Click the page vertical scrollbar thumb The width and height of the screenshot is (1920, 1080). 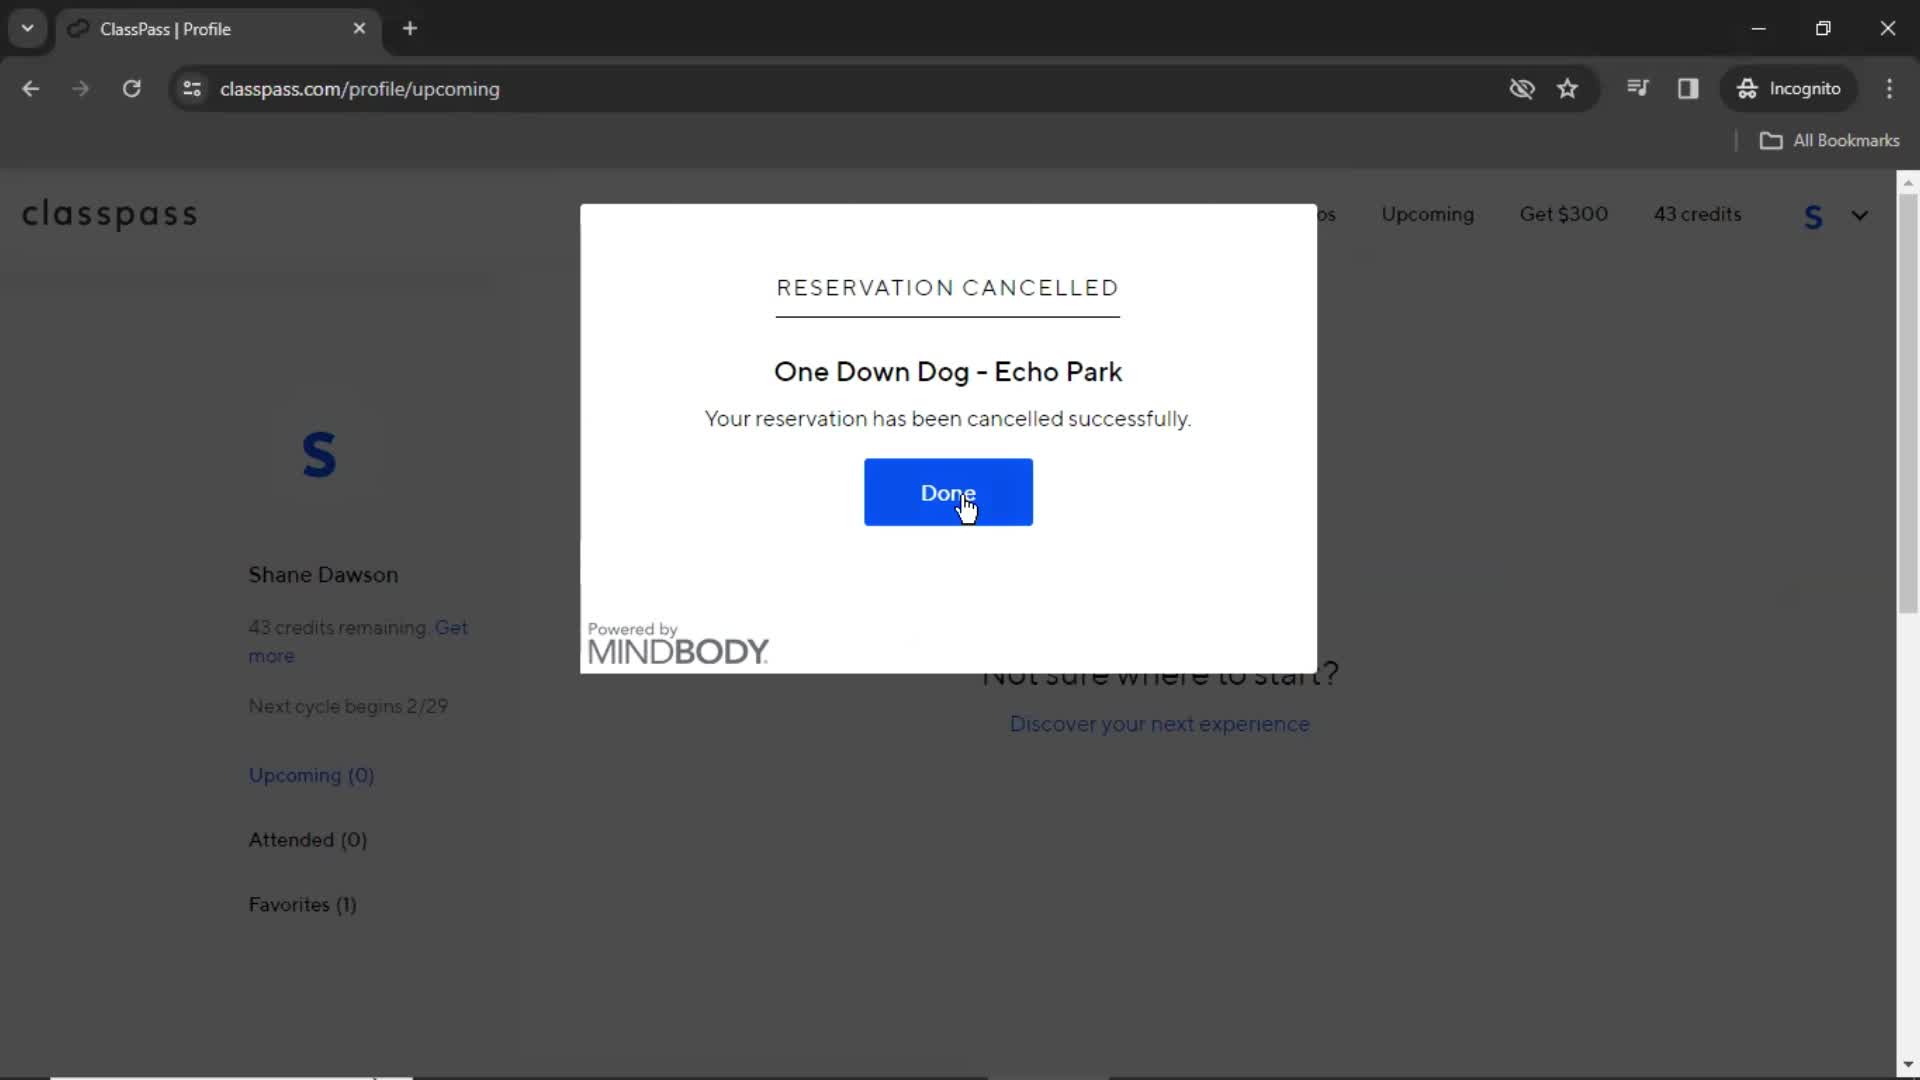click(1908, 403)
